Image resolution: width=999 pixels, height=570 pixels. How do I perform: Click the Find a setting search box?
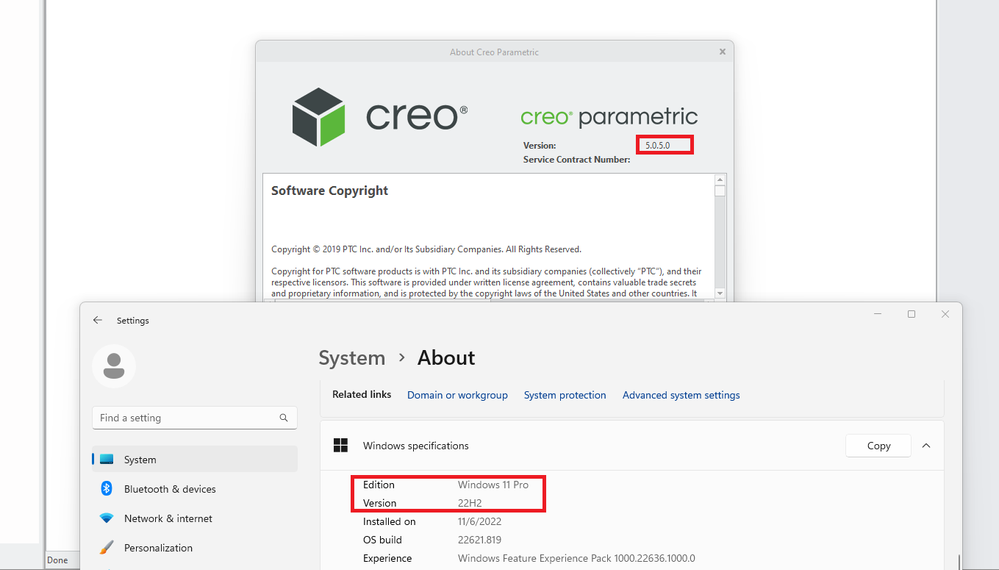pyautogui.click(x=185, y=418)
